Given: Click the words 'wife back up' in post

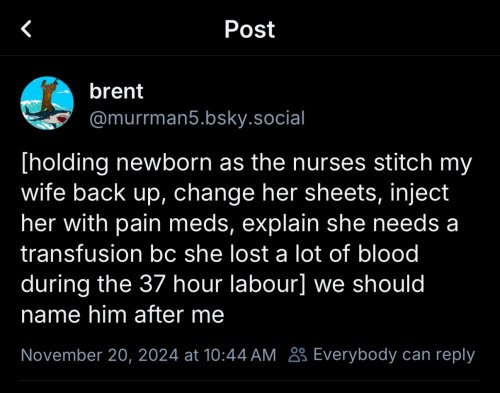Looking at the screenshot, I should click(91, 194).
